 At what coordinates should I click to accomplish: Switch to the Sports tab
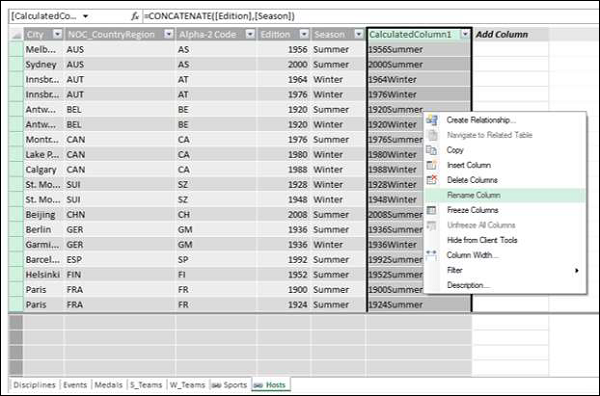(230, 385)
